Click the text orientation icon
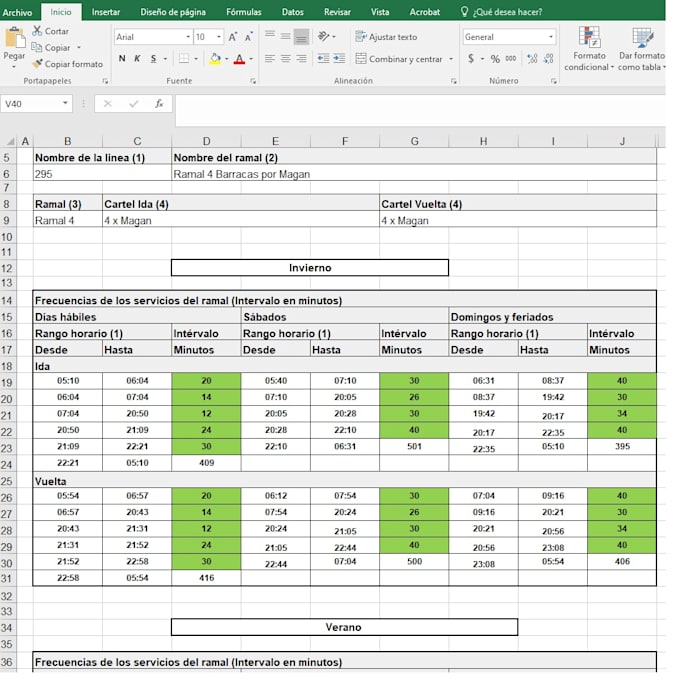Viewport: 680px width, 681px height. pyautogui.click(x=323, y=36)
